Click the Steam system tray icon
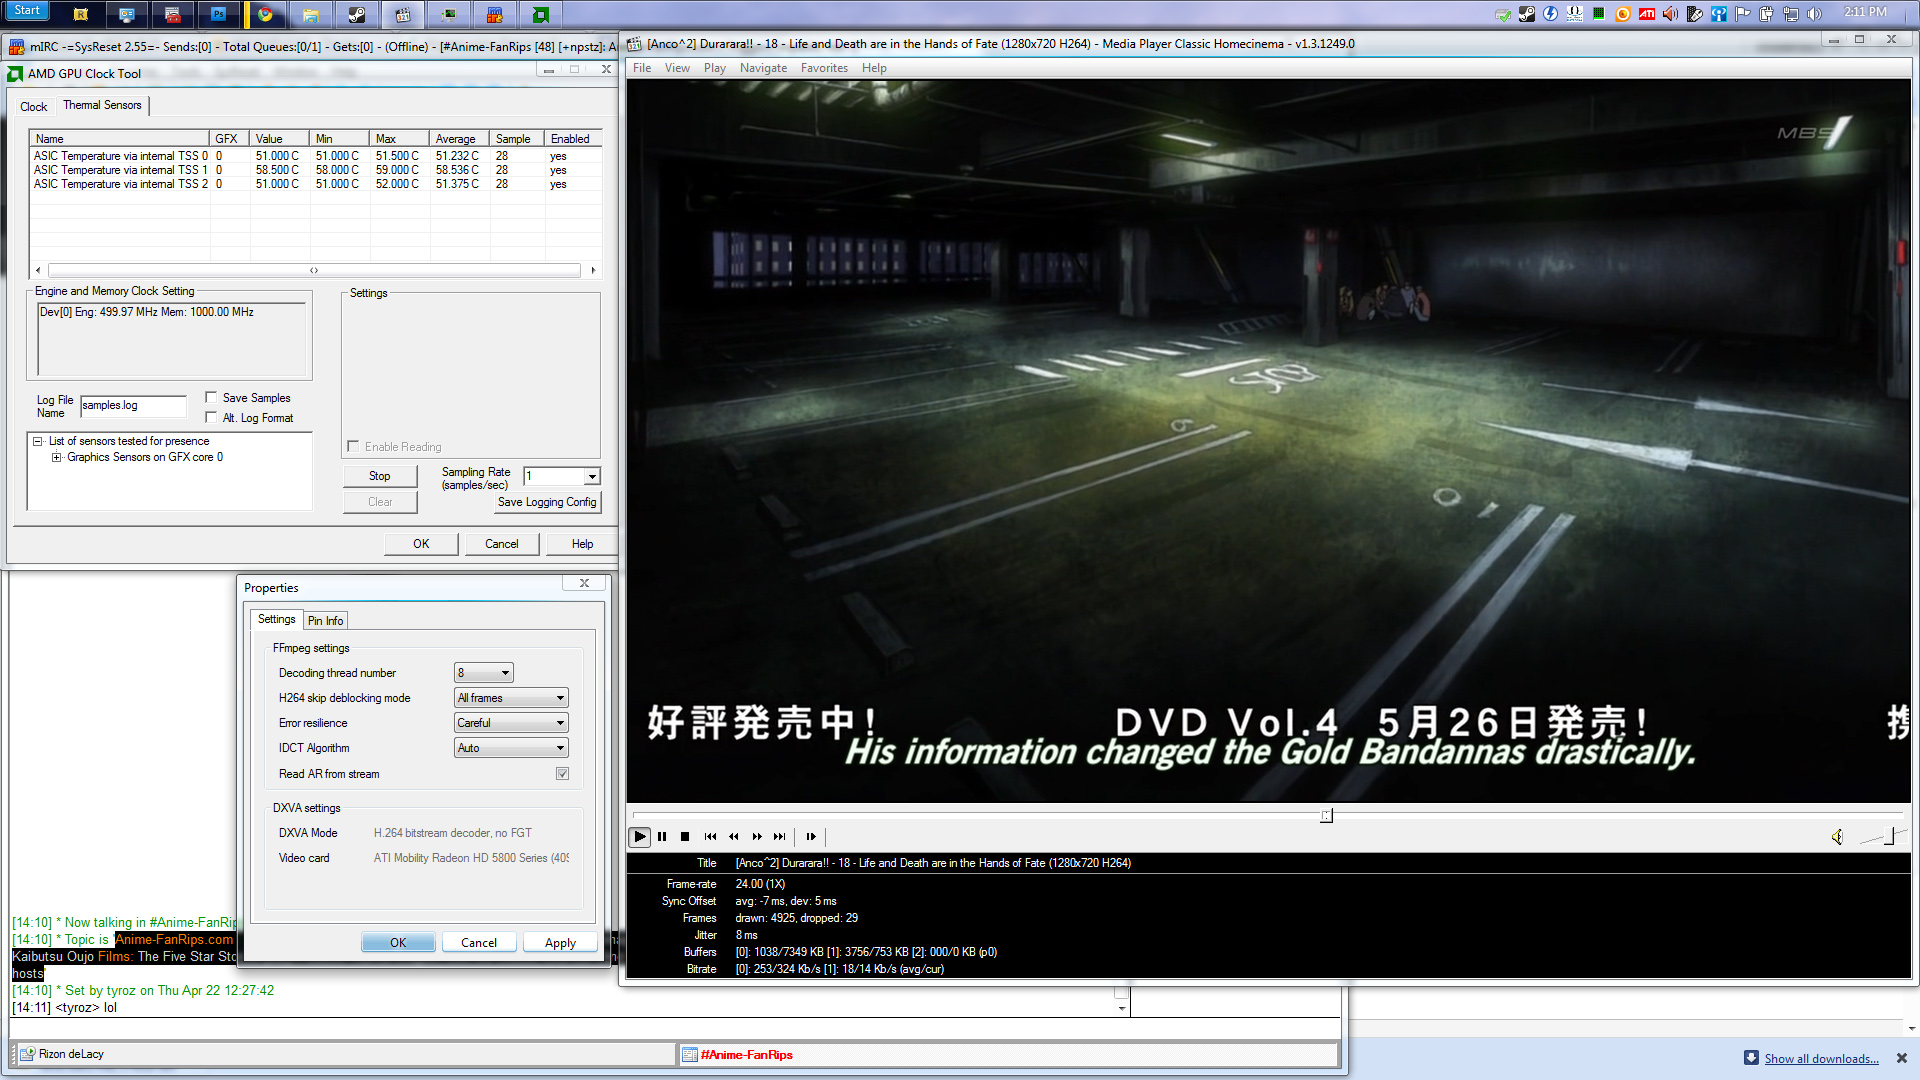This screenshot has width=1920, height=1080. pyautogui.click(x=1527, y=14)
